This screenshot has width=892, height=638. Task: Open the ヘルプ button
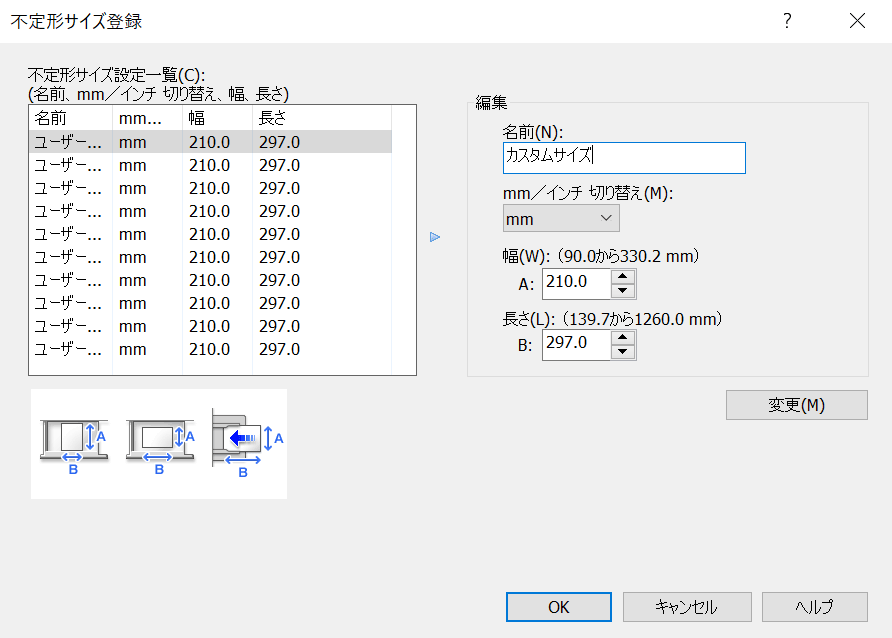814,607
